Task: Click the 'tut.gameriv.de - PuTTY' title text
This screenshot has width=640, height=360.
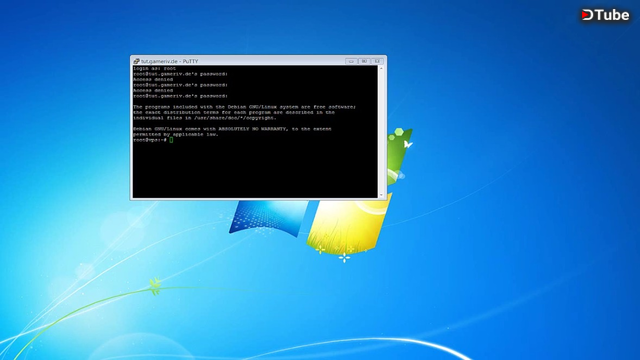Action: (x=170, y=61)
